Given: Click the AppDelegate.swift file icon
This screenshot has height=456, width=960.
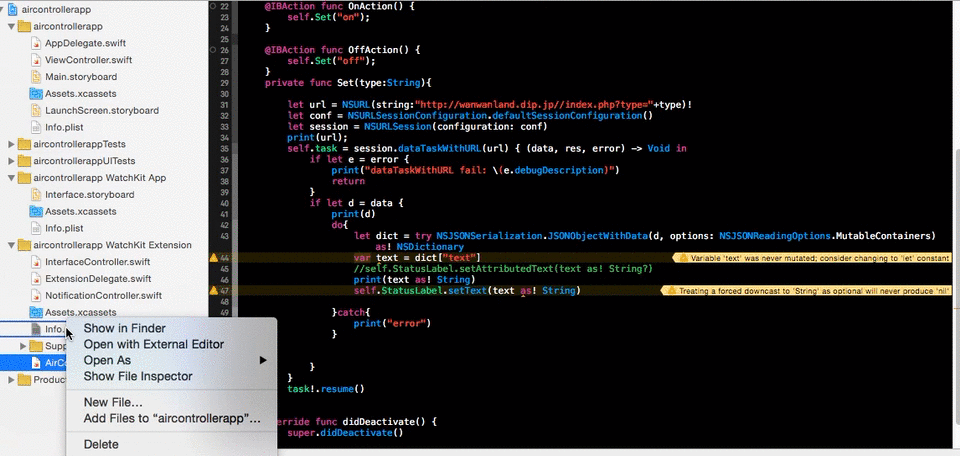Looking at the screenshot, I should click(37, 43).
